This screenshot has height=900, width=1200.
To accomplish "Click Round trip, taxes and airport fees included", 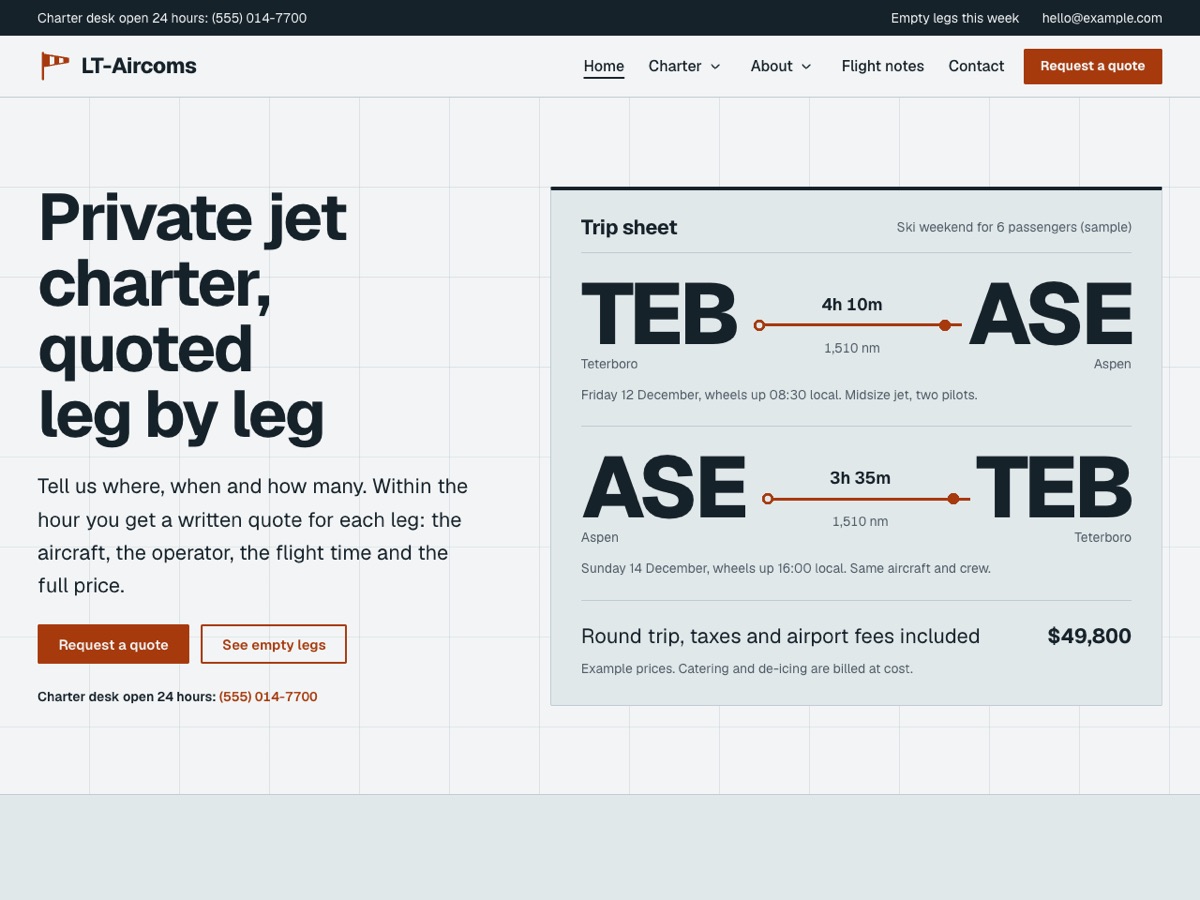I will tap(780, 636).
